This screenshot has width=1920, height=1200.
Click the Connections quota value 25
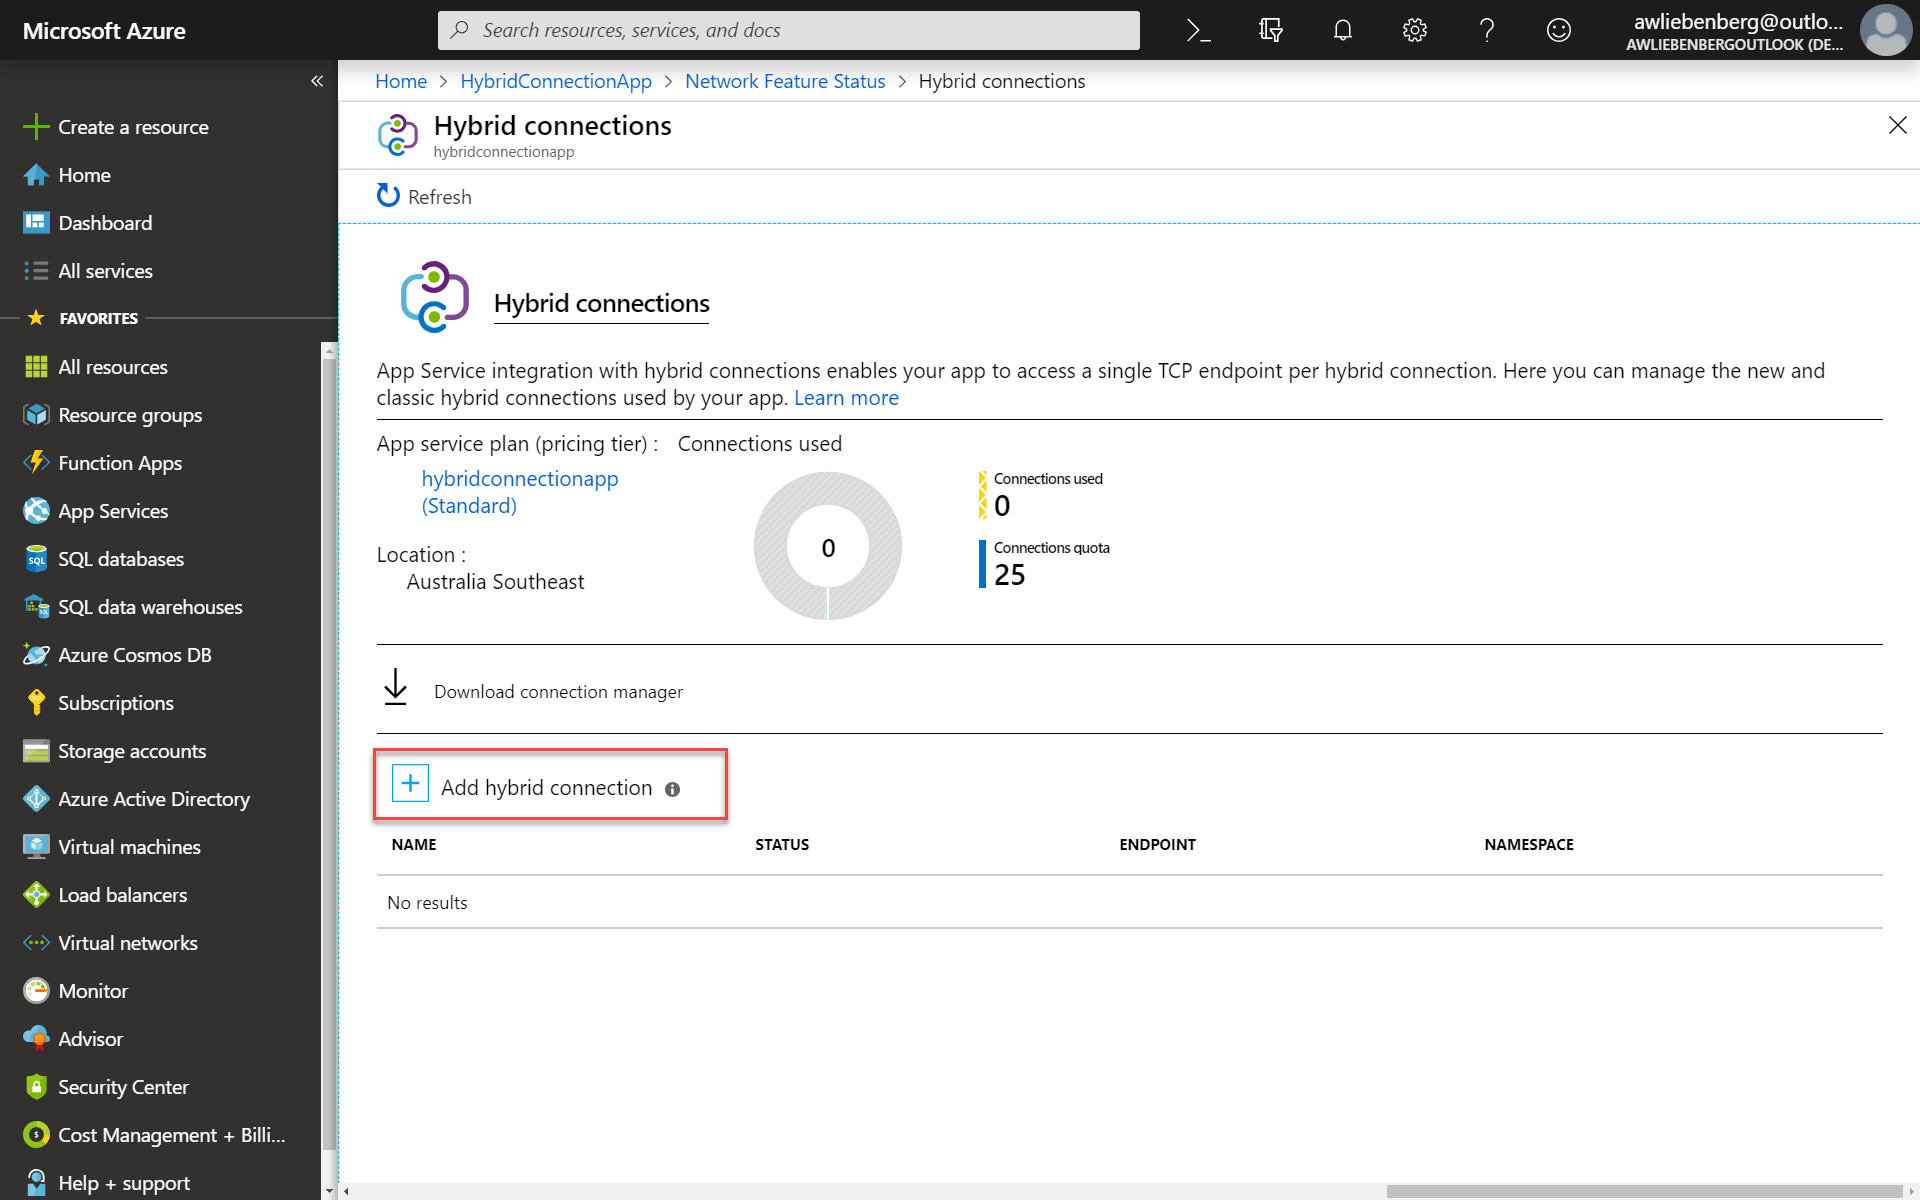pos(1009,575)
